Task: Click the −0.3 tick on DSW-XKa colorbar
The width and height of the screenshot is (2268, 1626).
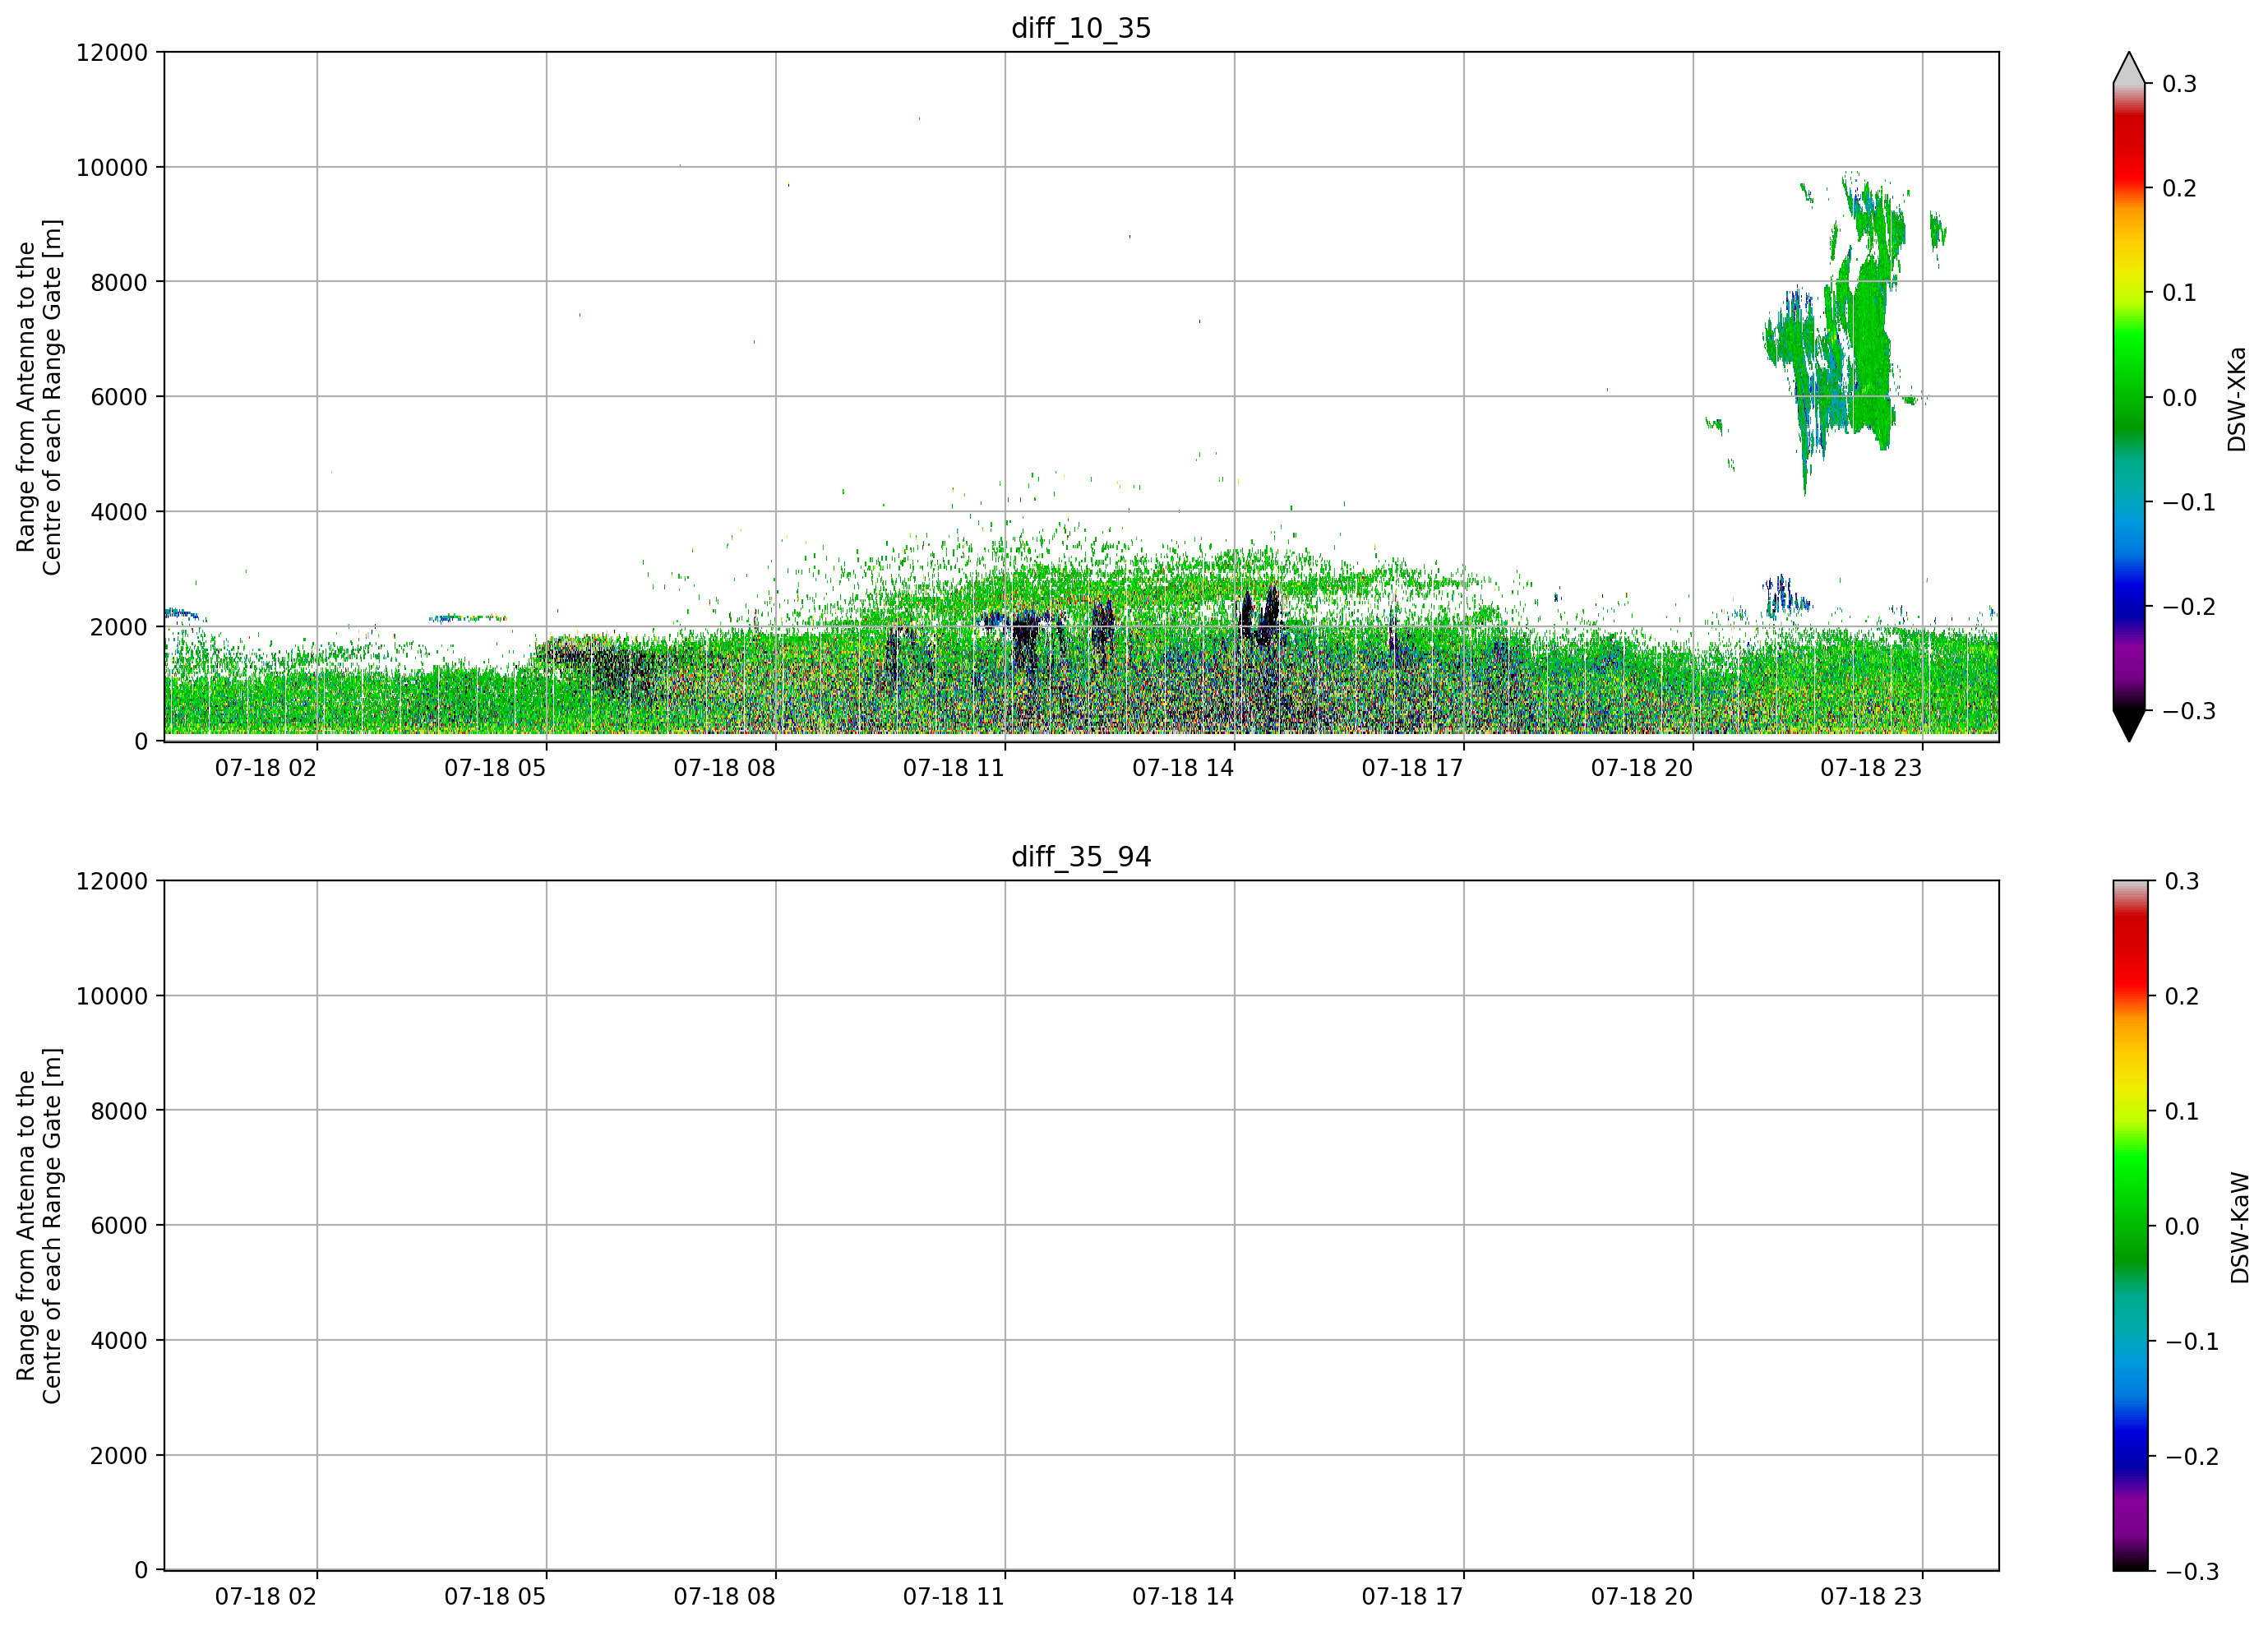Action: (x=2189, y=711)
